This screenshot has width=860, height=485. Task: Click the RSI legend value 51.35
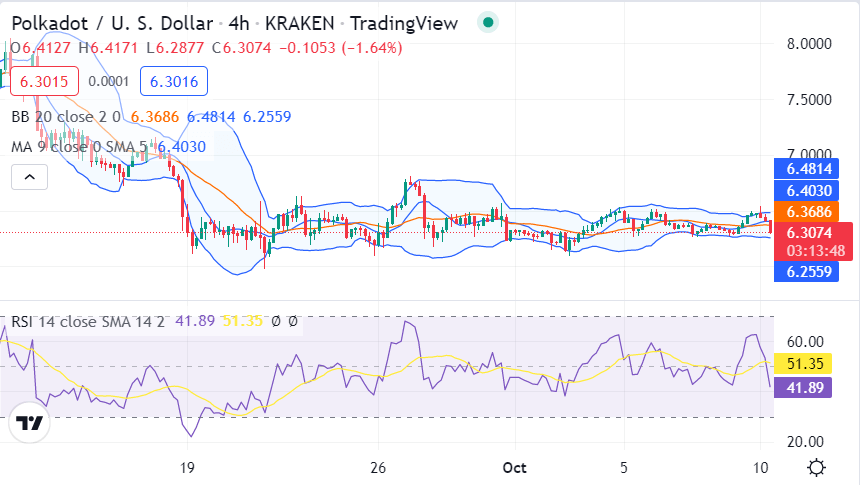pyautogui.click(x=242, y=321)
